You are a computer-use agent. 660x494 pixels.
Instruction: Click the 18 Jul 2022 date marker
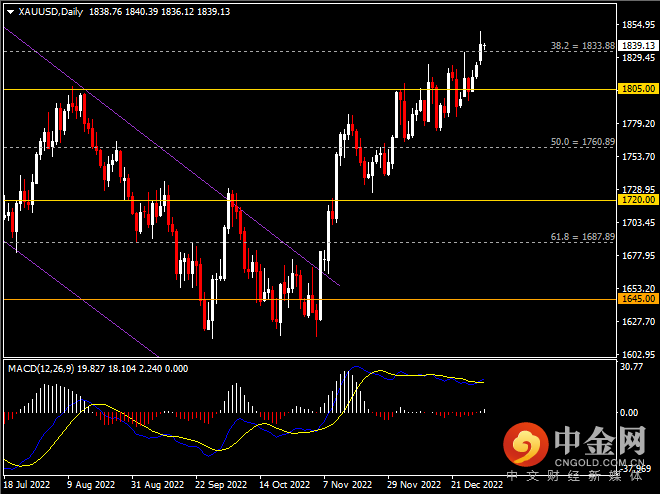coord(27,485)
